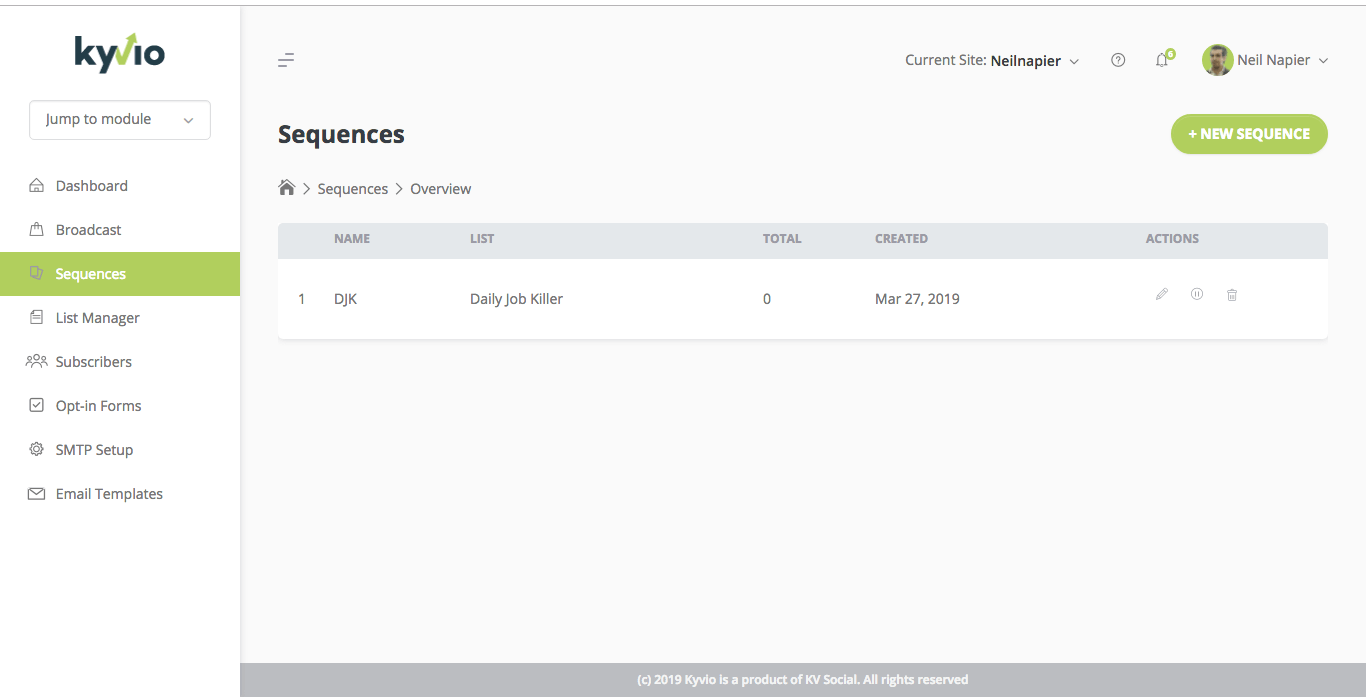The width and height of the screenshot is (1366, 697).
Task: Click the Subscribers people icon
Action: point(37,361)
